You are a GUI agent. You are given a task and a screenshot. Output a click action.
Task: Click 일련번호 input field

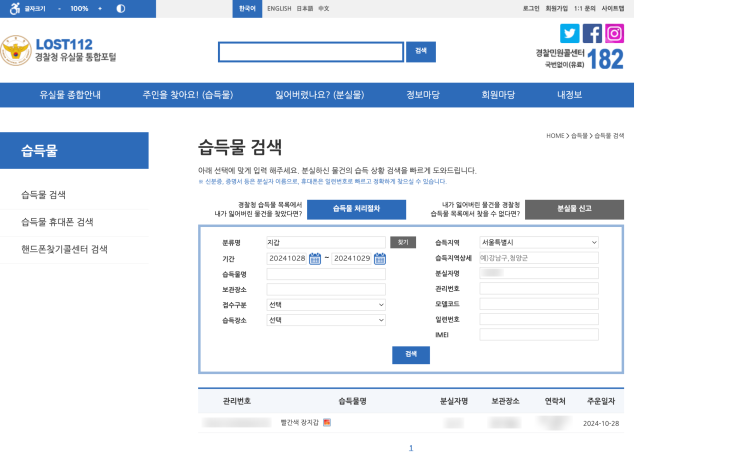[x=539, y=319]
